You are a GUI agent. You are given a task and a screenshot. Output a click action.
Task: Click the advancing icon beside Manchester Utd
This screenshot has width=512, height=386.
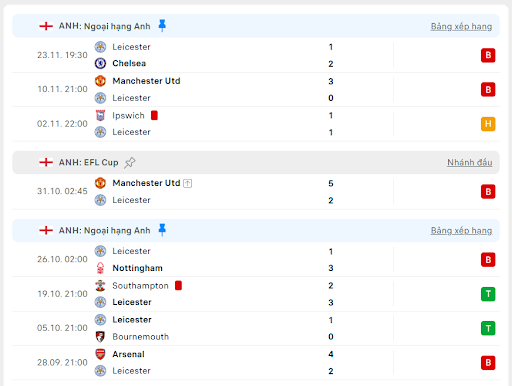tap(188, 183)
